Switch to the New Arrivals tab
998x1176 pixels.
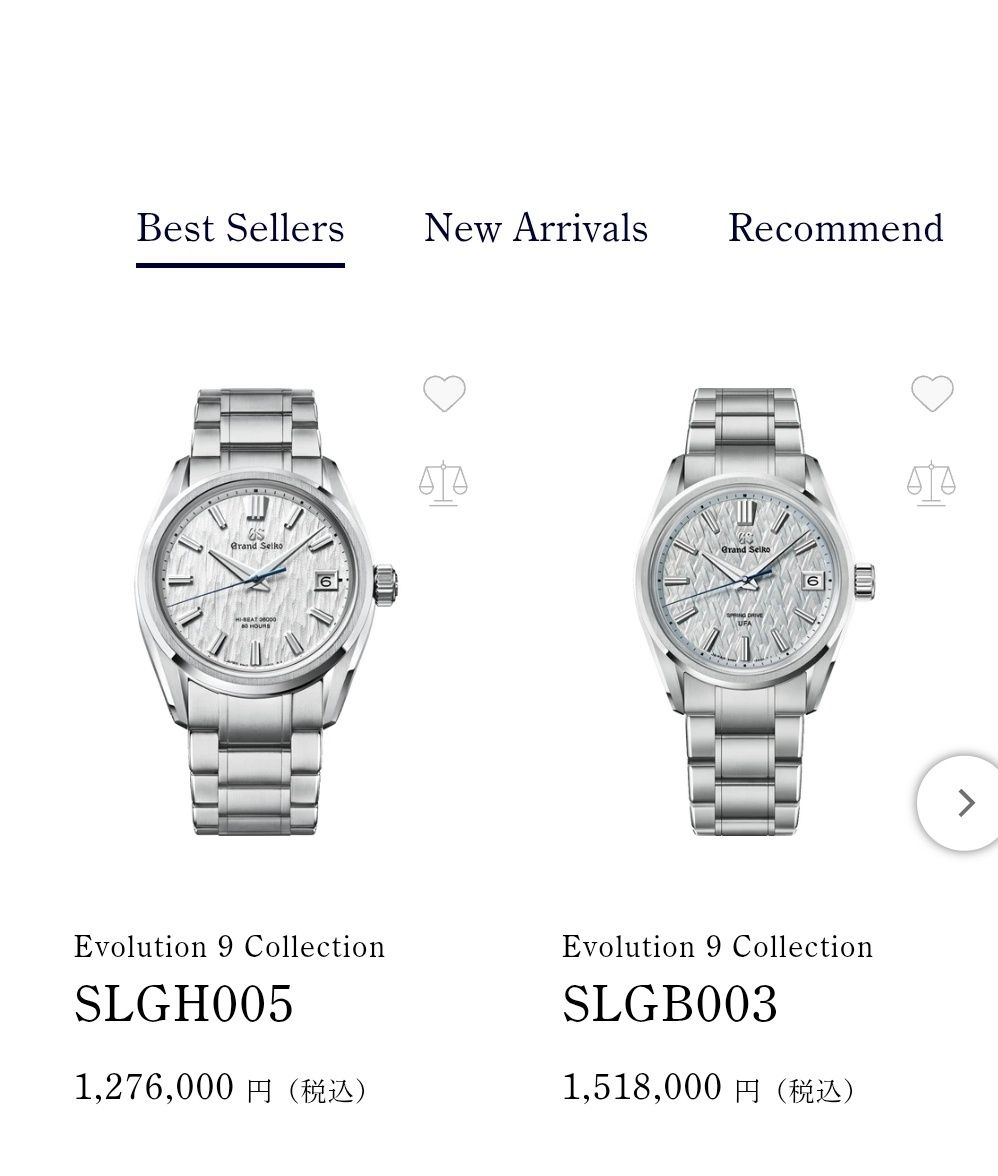pos(536,228)
